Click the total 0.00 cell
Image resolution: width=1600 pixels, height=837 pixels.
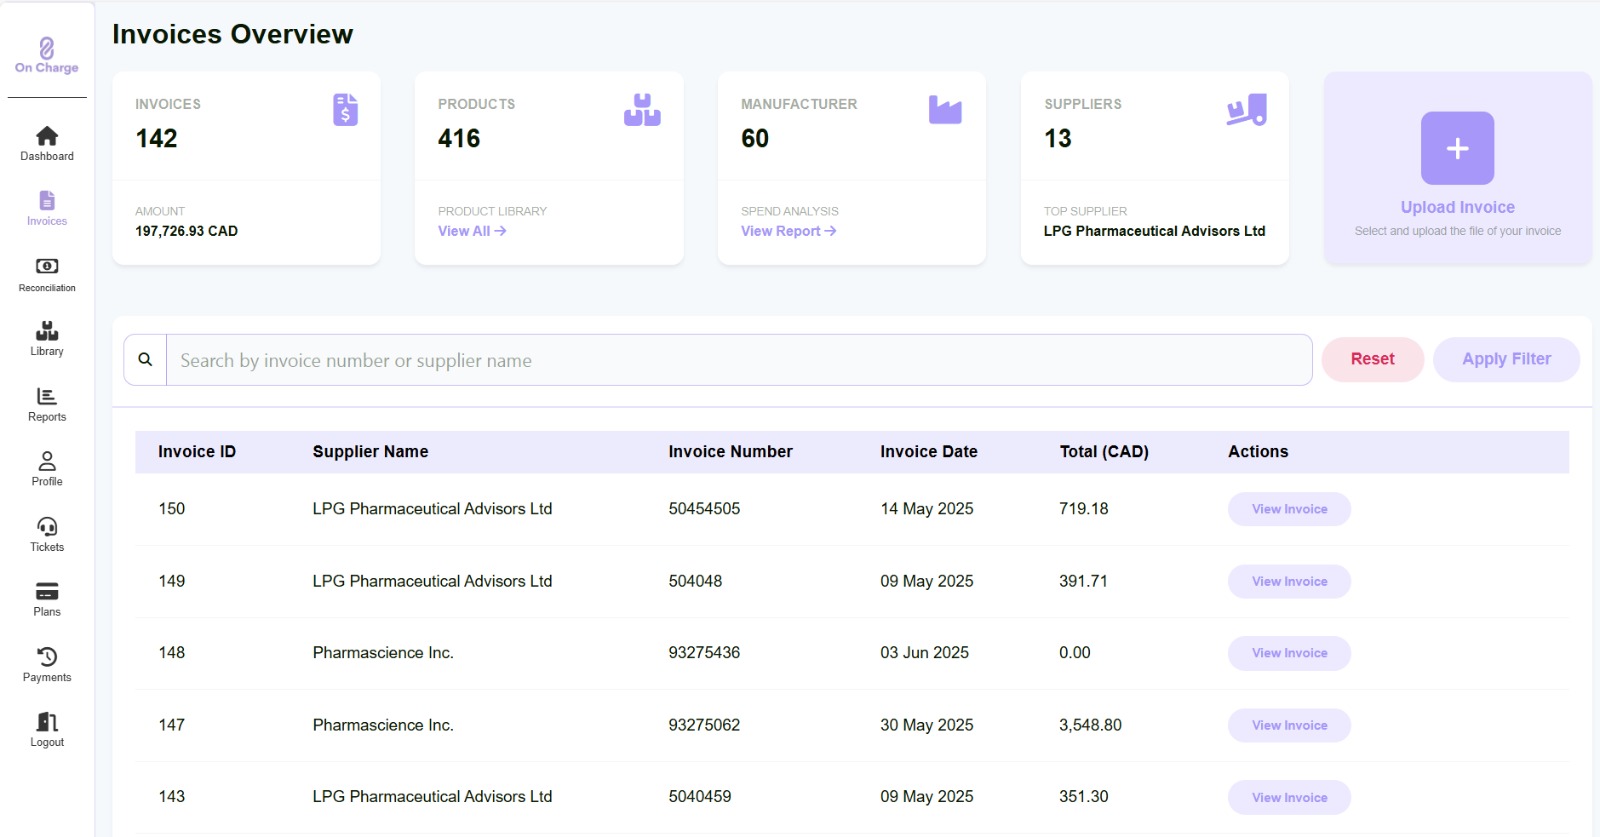coord(1075,653)
